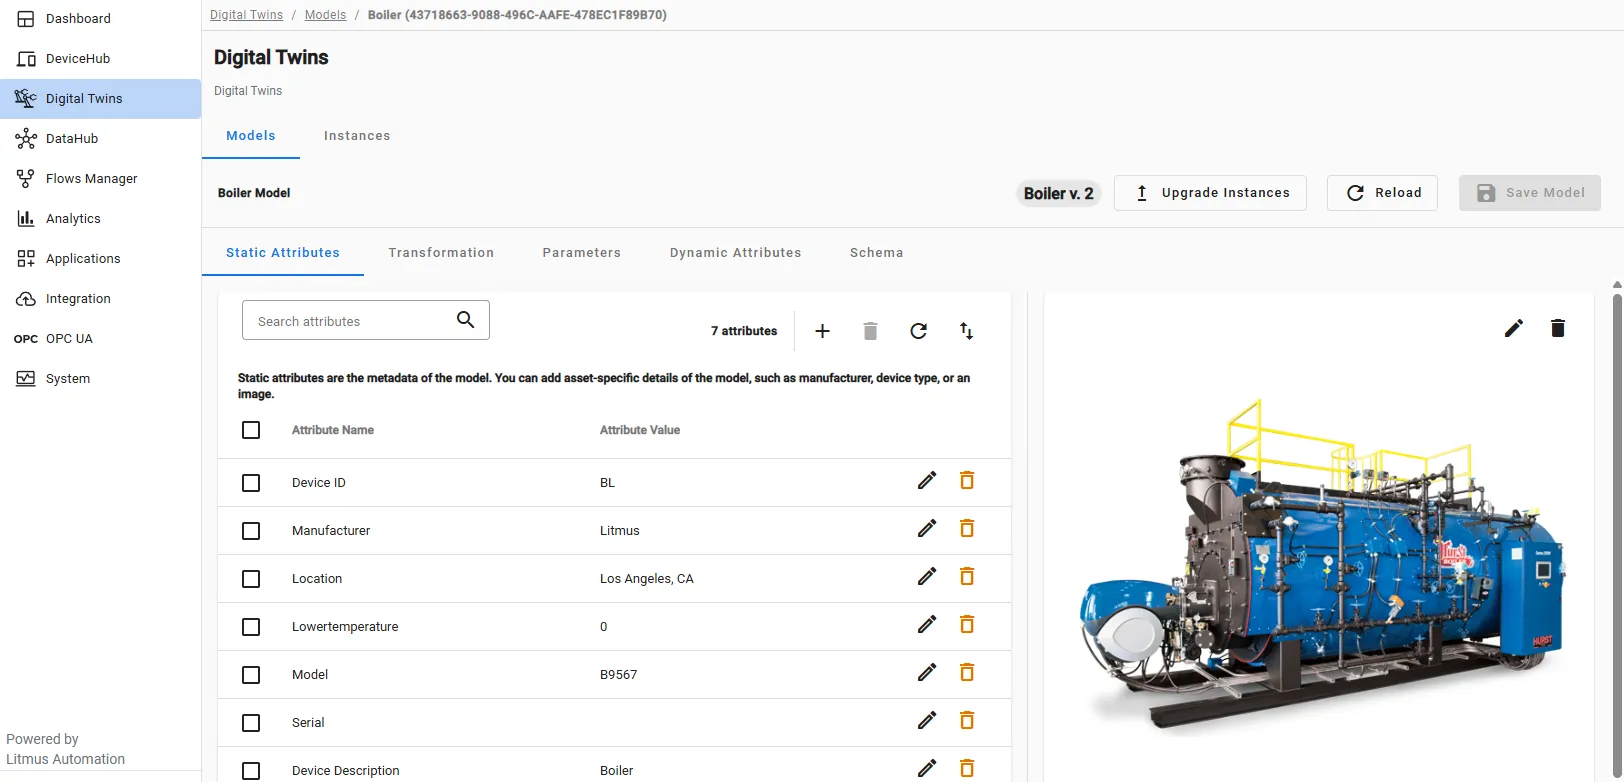Edit the Serial attribute
This screenshot has width=1624, height=782.
pyautogui.click(x=927, y=721)
